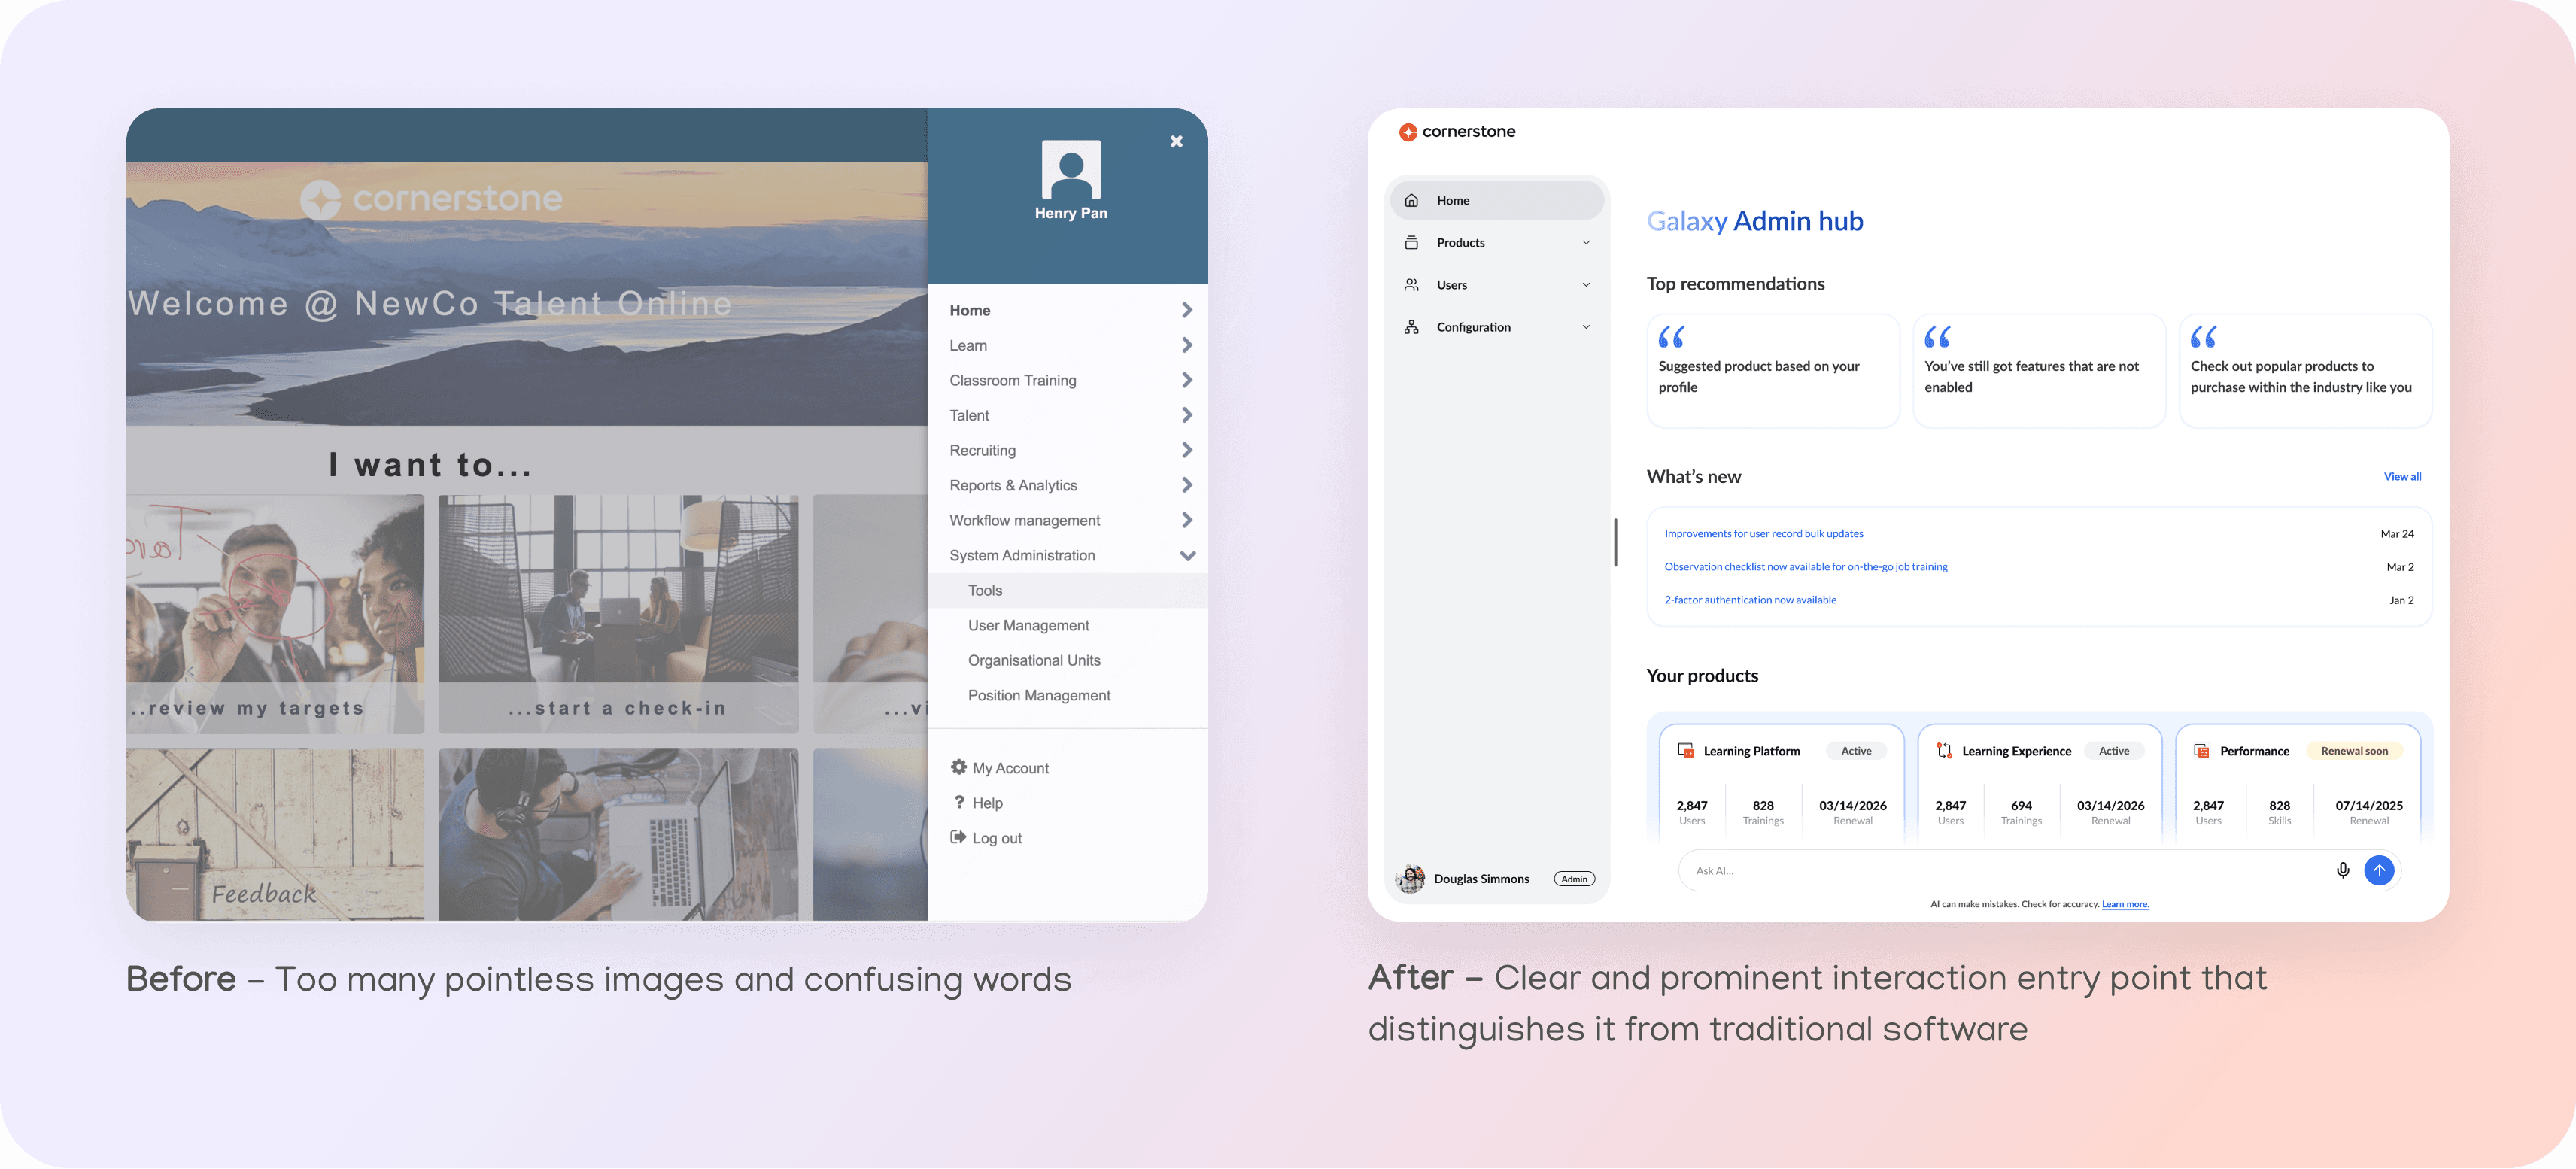Select User Management submenu item
This screenshot has height=1169, width=2576.
(1028, 625)
